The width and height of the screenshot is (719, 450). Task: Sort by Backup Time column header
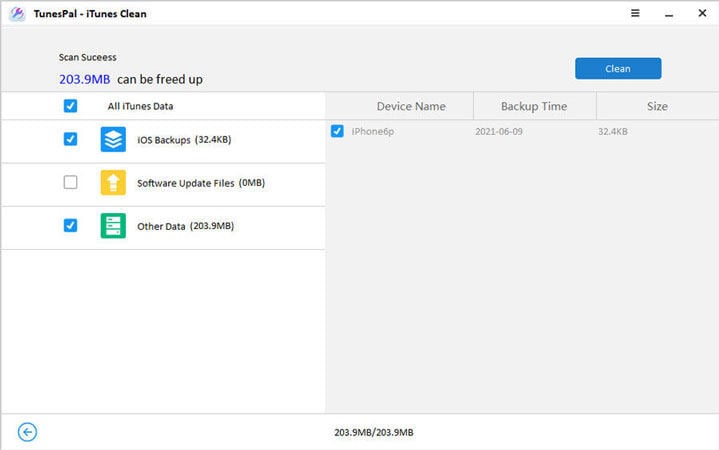(x=534, y=106)
